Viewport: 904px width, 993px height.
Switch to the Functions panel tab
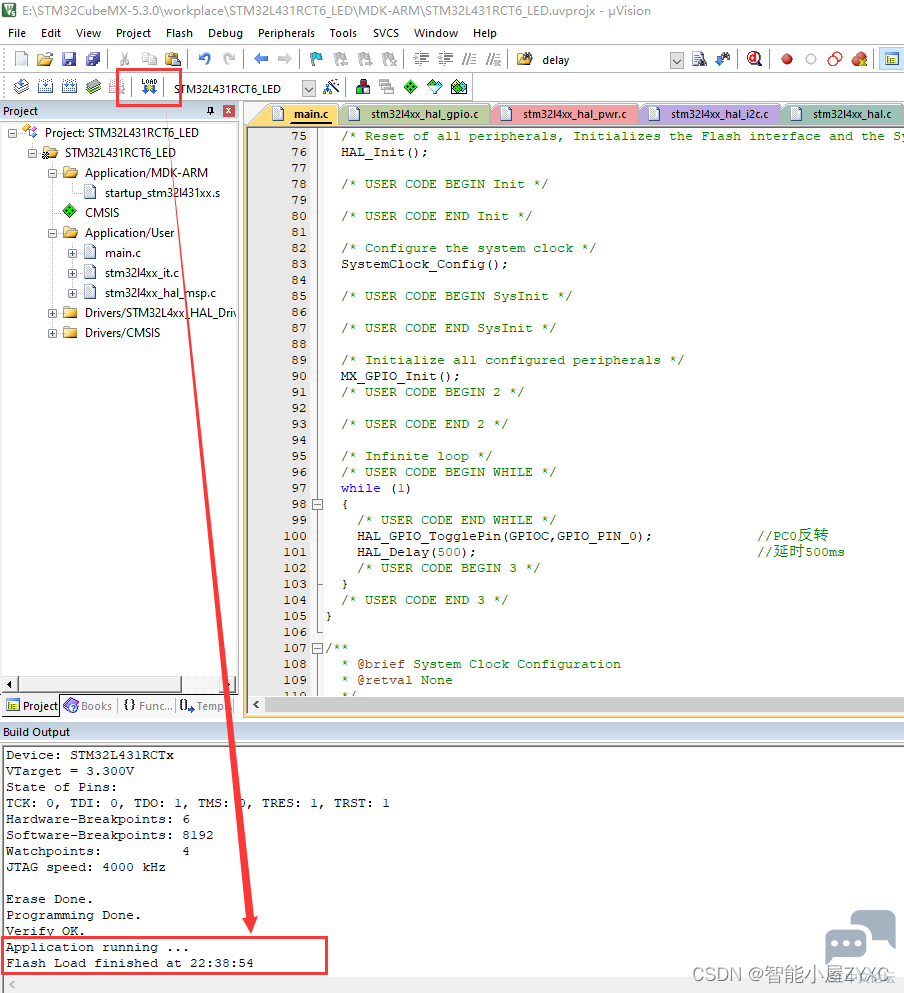coord(148,705)
